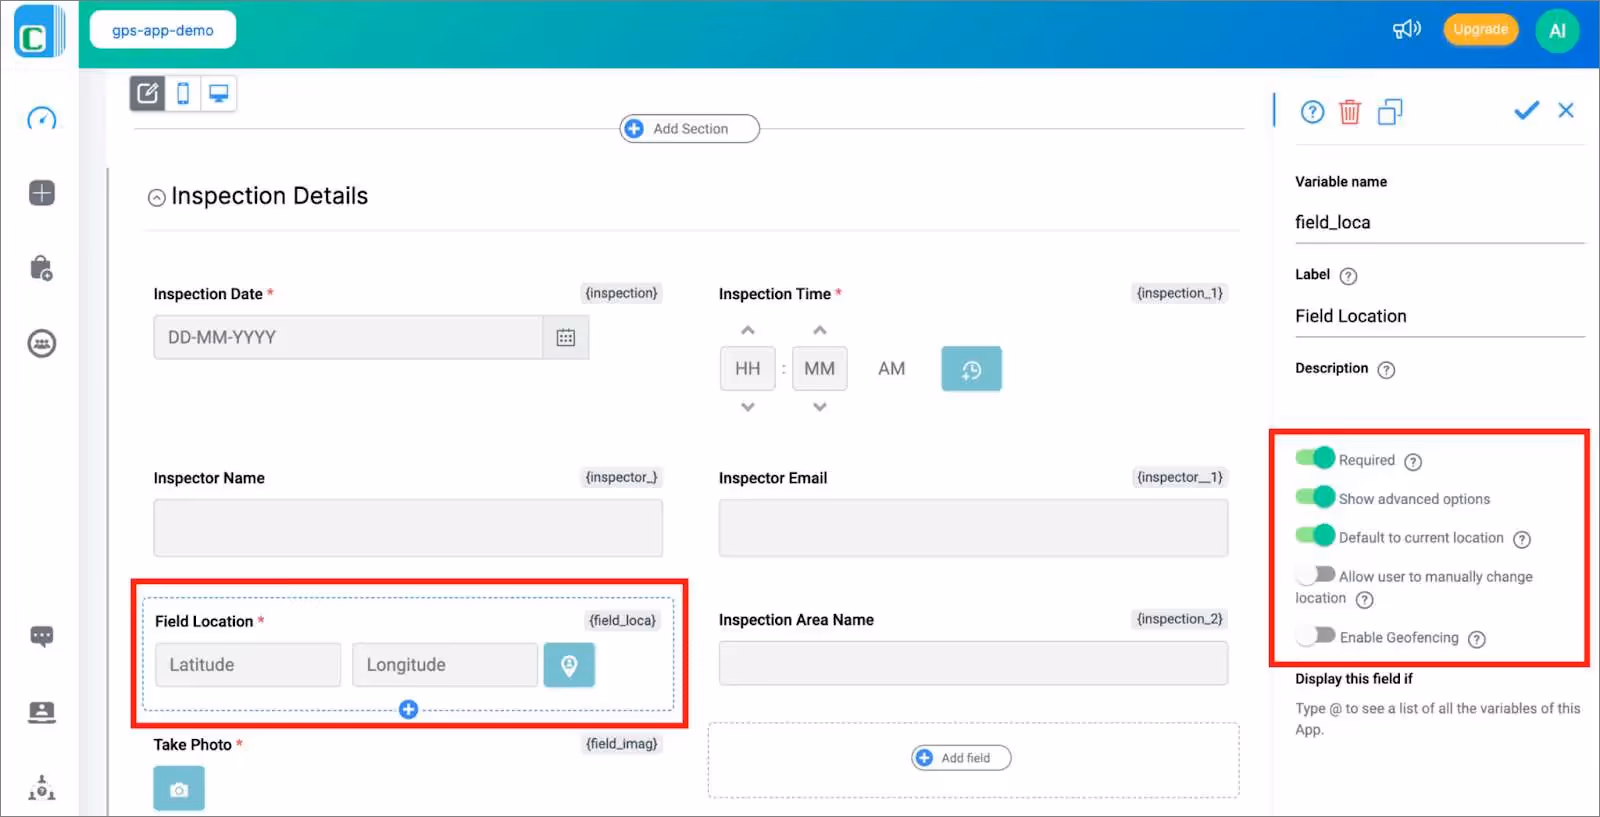Click the map pin location button

point(569,665)
